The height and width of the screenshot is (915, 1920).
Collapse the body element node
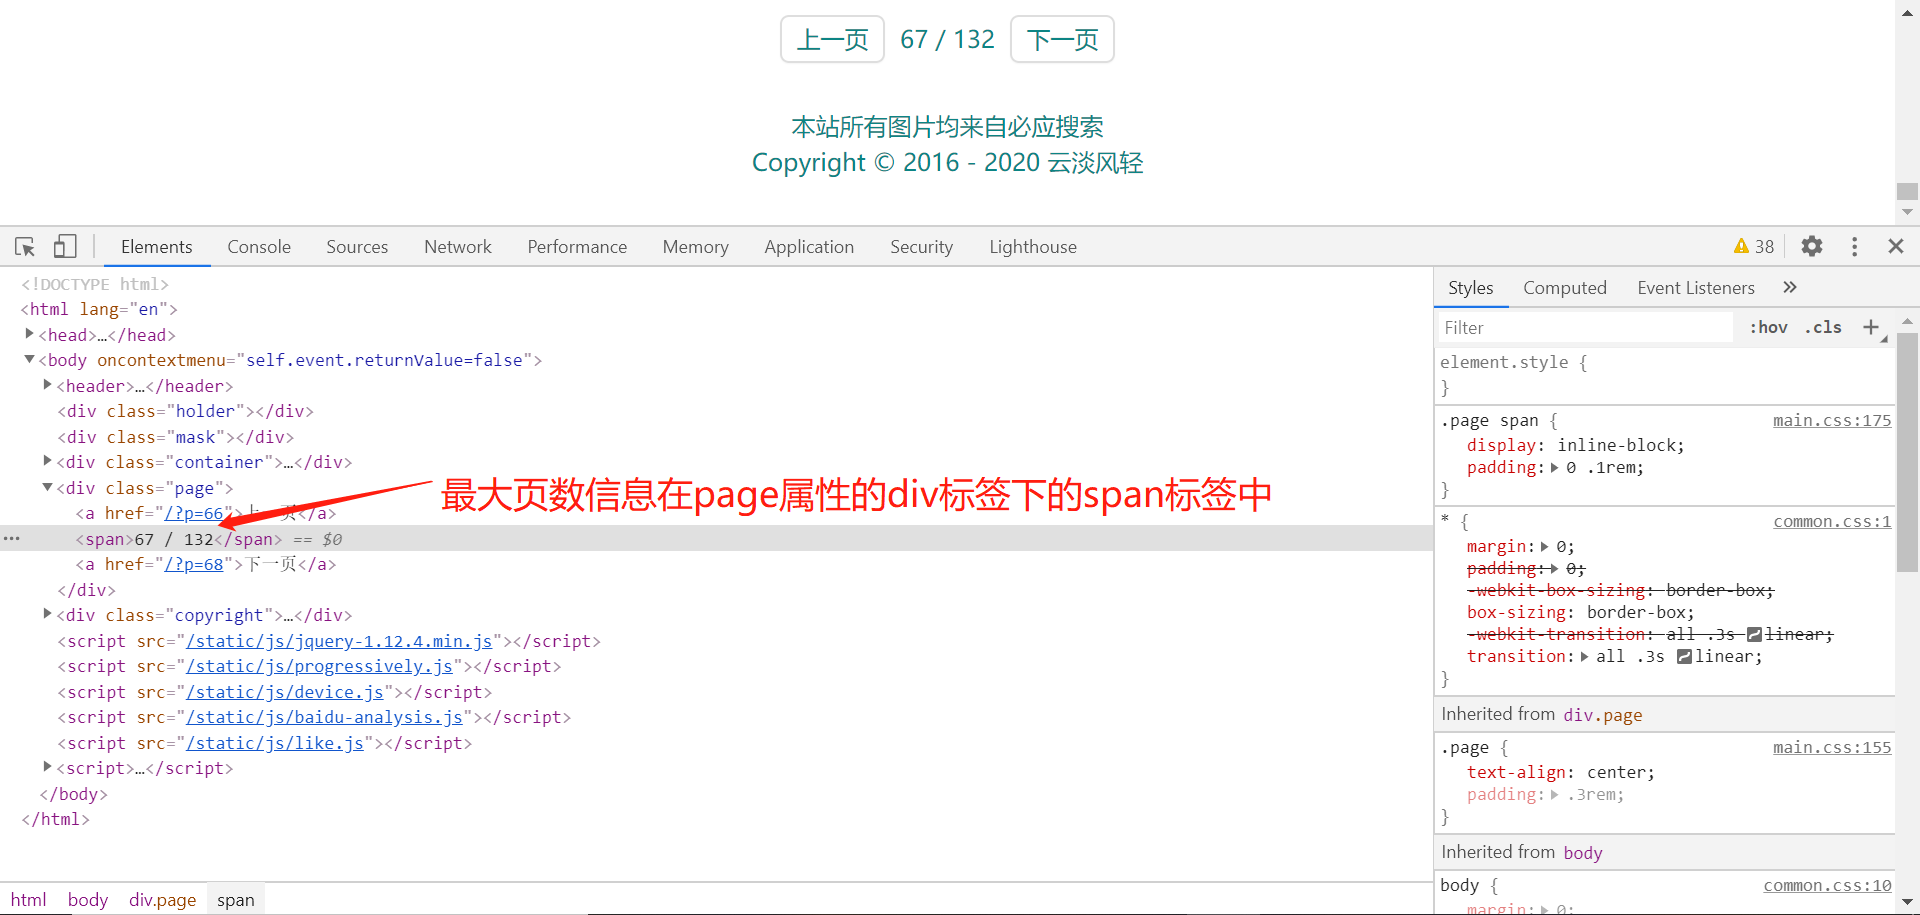[x=30, y=359]
